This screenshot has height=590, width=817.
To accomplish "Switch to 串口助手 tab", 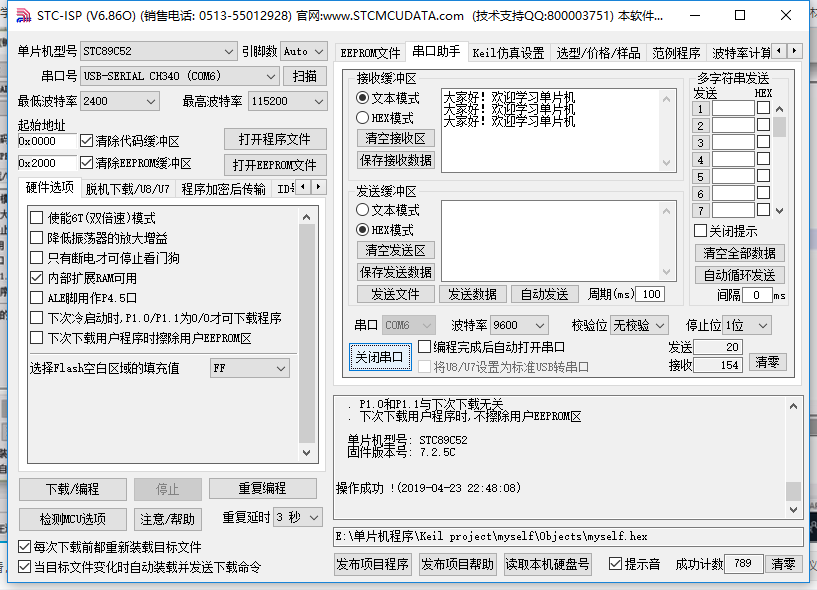I will point(436,52).
